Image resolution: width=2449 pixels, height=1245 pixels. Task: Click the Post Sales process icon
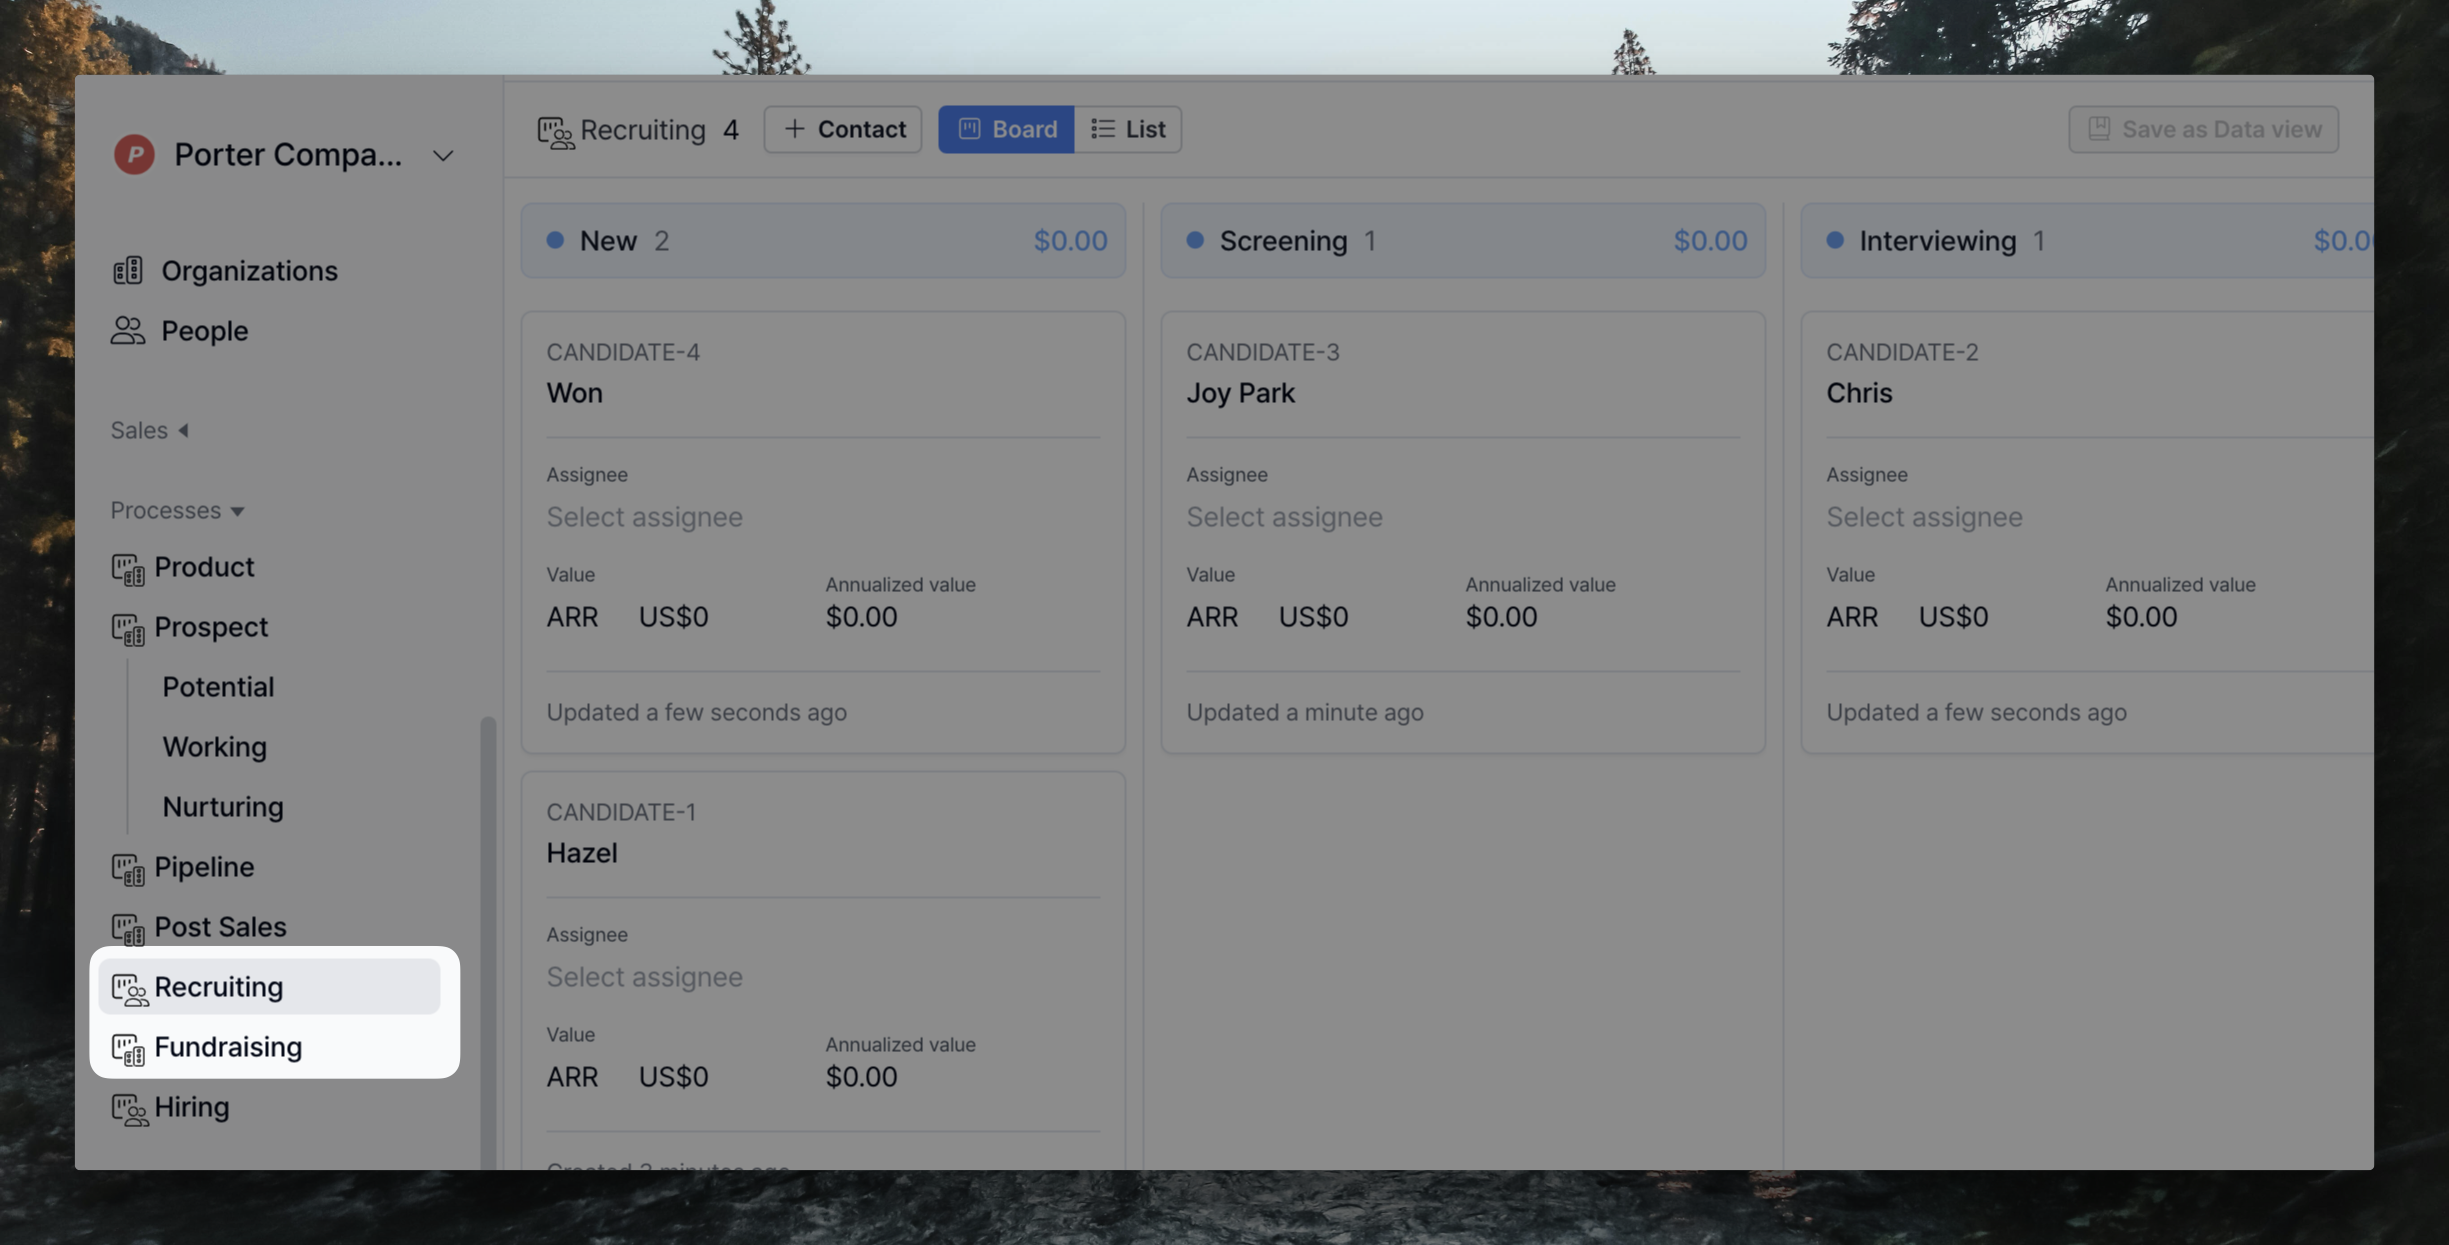(x=128, y=928)
